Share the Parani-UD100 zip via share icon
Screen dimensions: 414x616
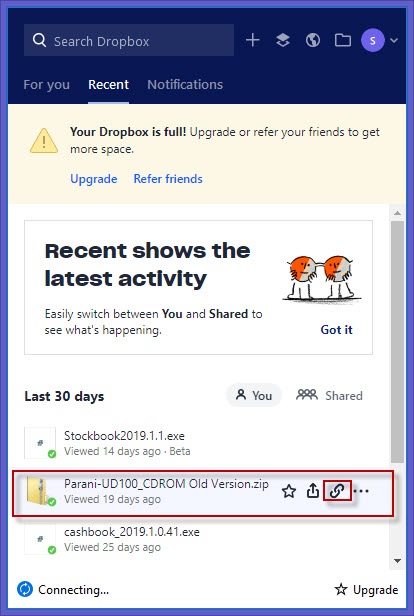313,490
